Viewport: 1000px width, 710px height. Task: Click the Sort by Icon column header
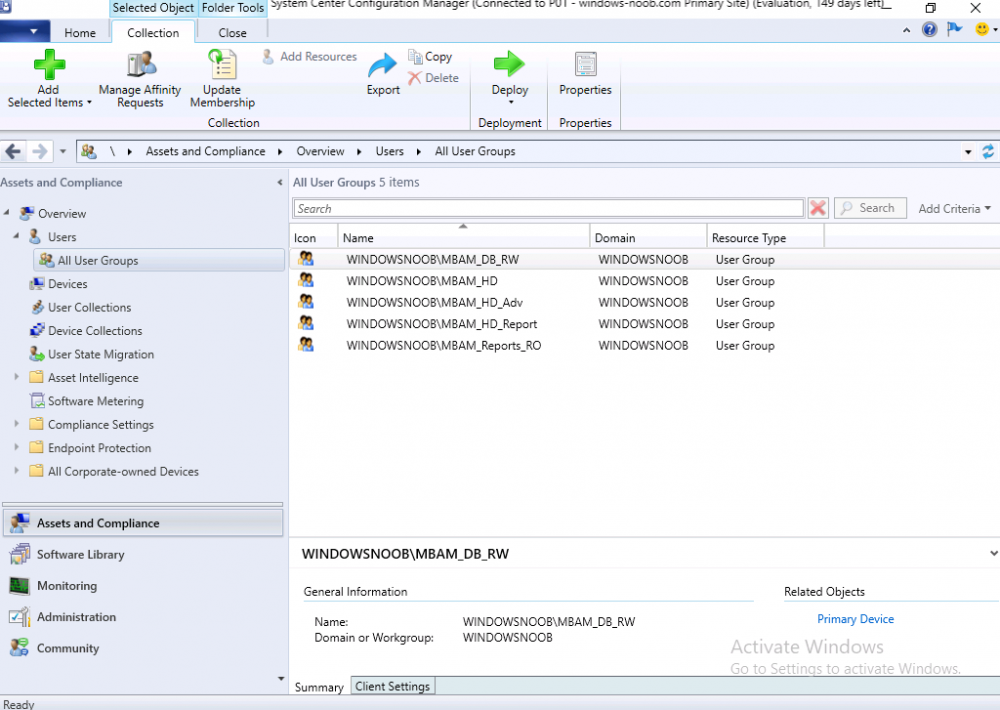coord(313,237)
